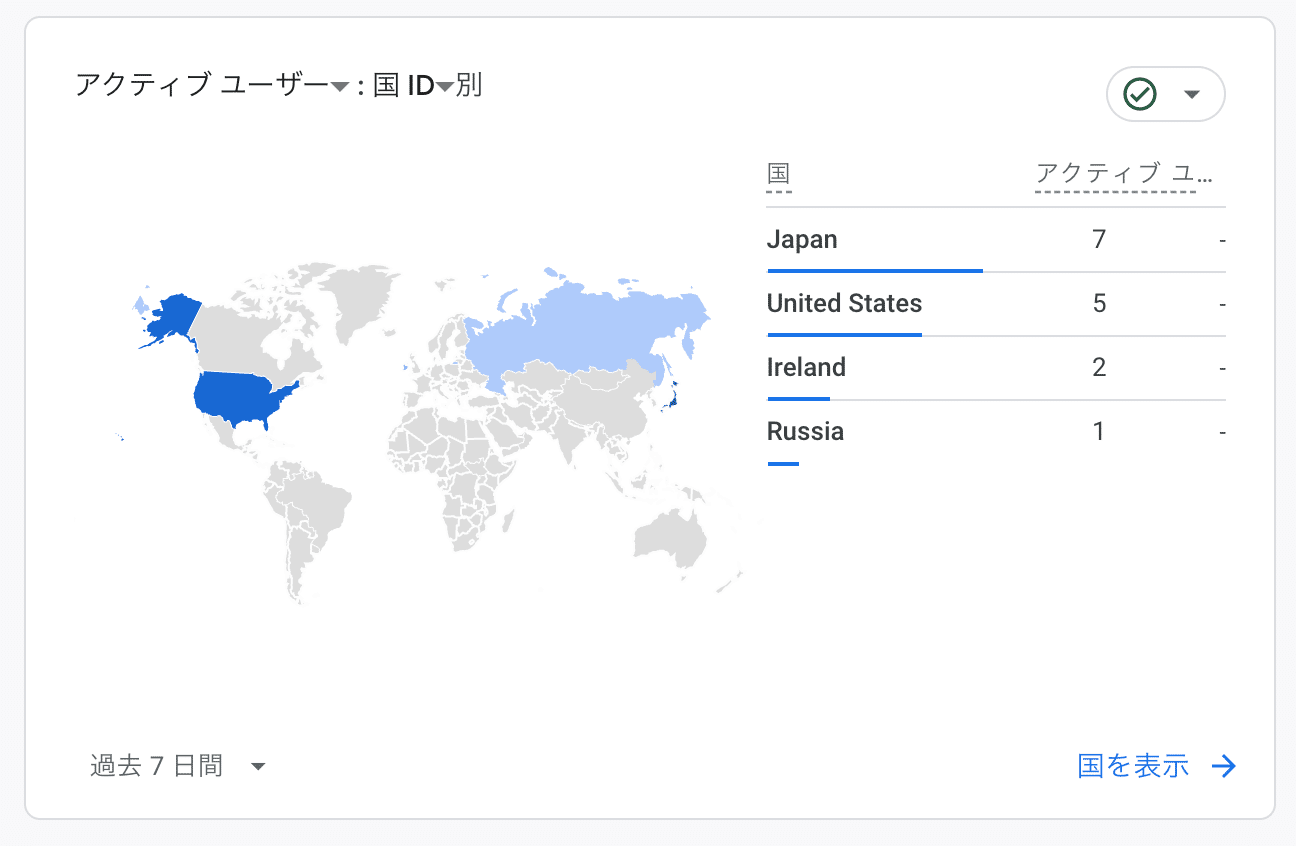Click the green data quality checkmark icon
1296x846 pixels.
coord(1140,94)
